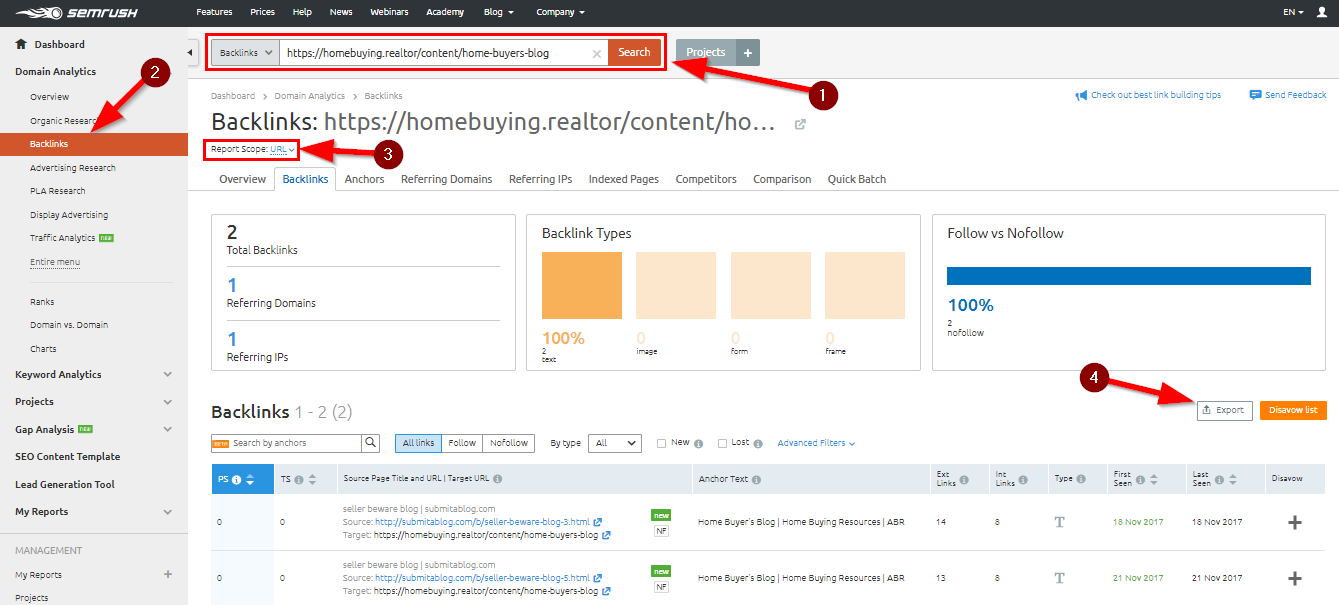Click the blue nofollow 100% bar
This screenshot has height=605, width=1339.
1128,276
